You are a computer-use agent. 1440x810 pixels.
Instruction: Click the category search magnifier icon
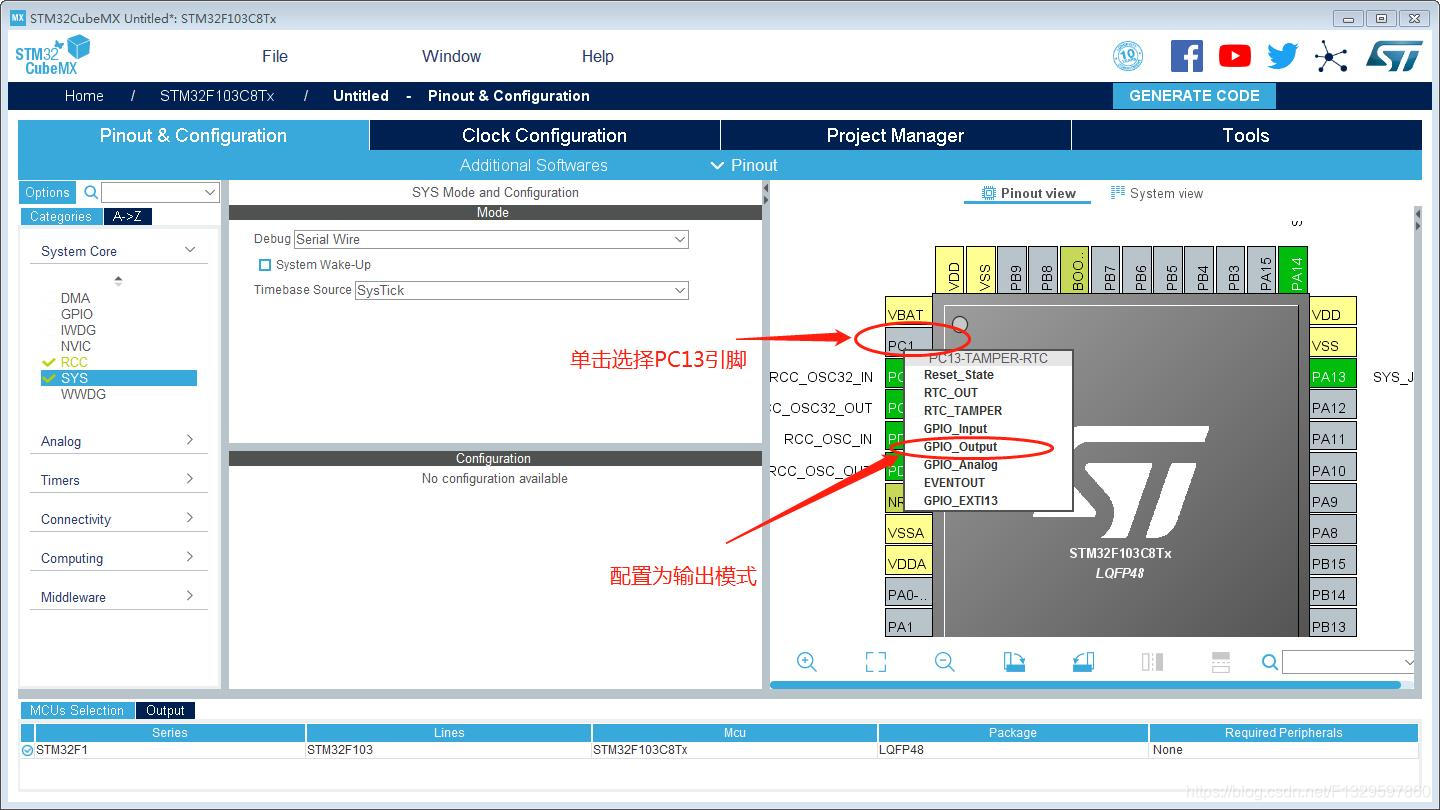[91, 192]
